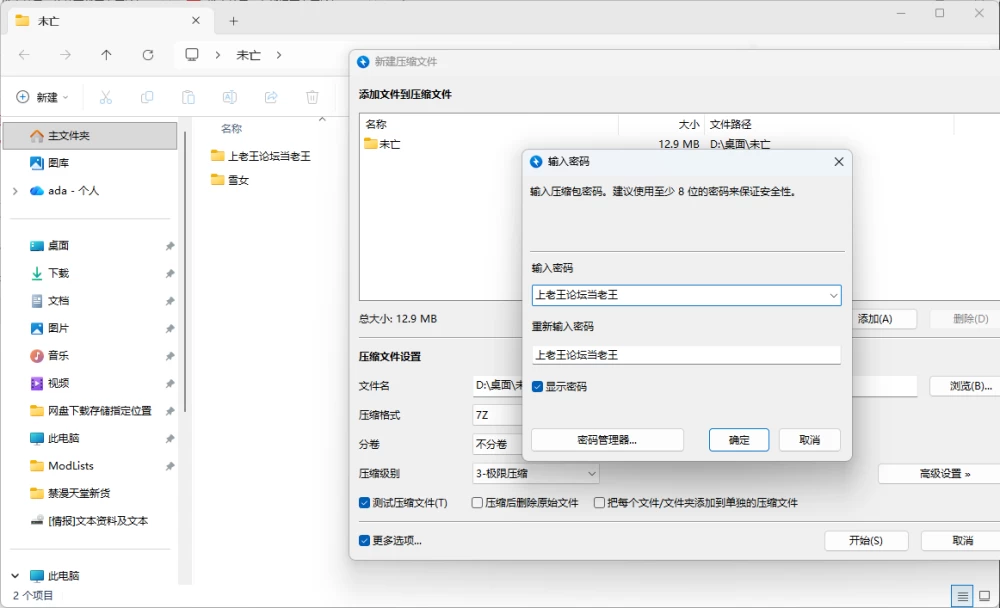This screenshot has width=1000, height=608.
Task: Add a new Explorer tab with plus button
Action: point(233,21)
